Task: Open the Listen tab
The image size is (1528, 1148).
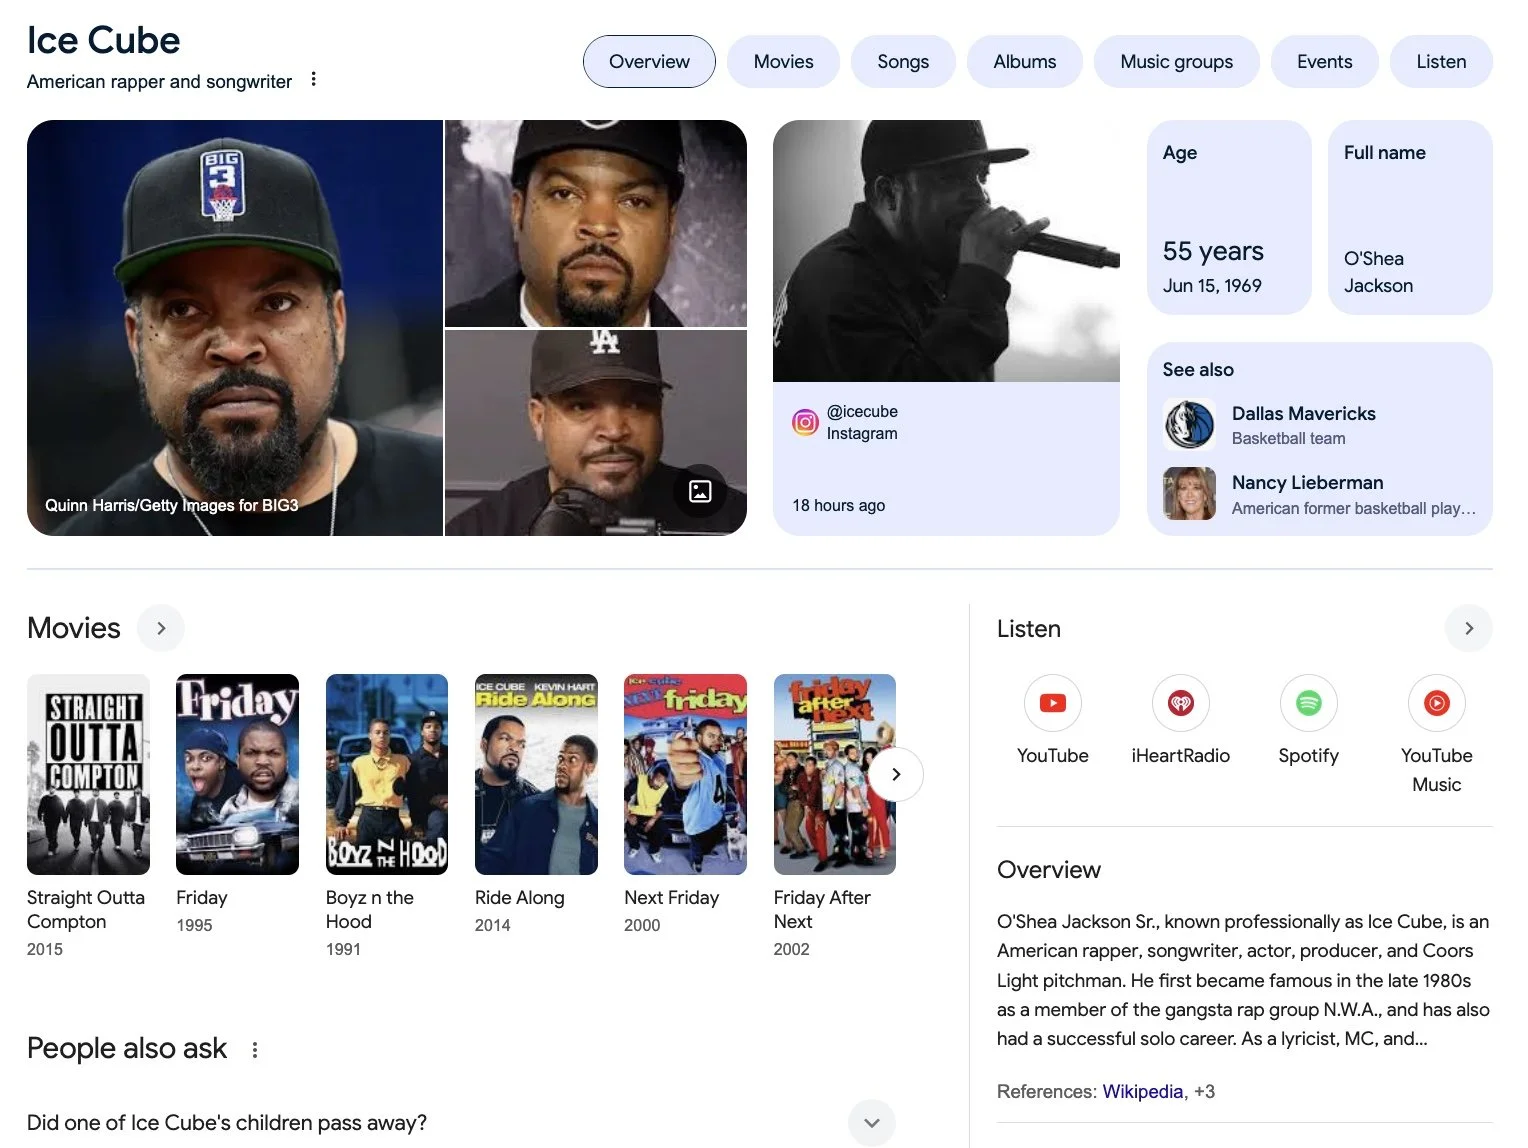Action: (1441, 62)
